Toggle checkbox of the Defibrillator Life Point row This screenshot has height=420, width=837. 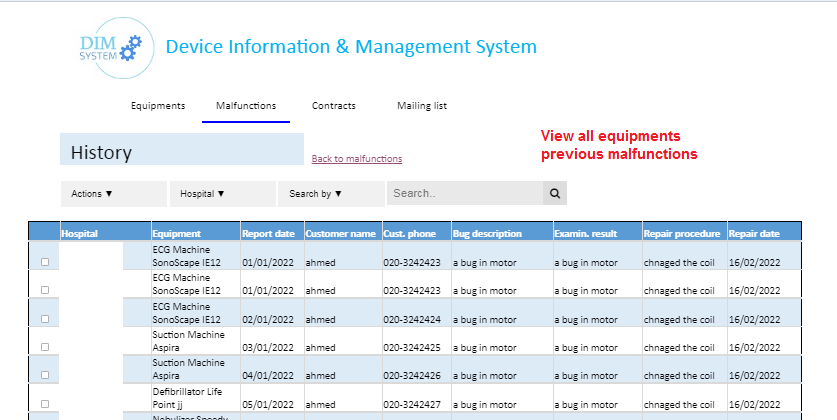(x=44, y=404)
